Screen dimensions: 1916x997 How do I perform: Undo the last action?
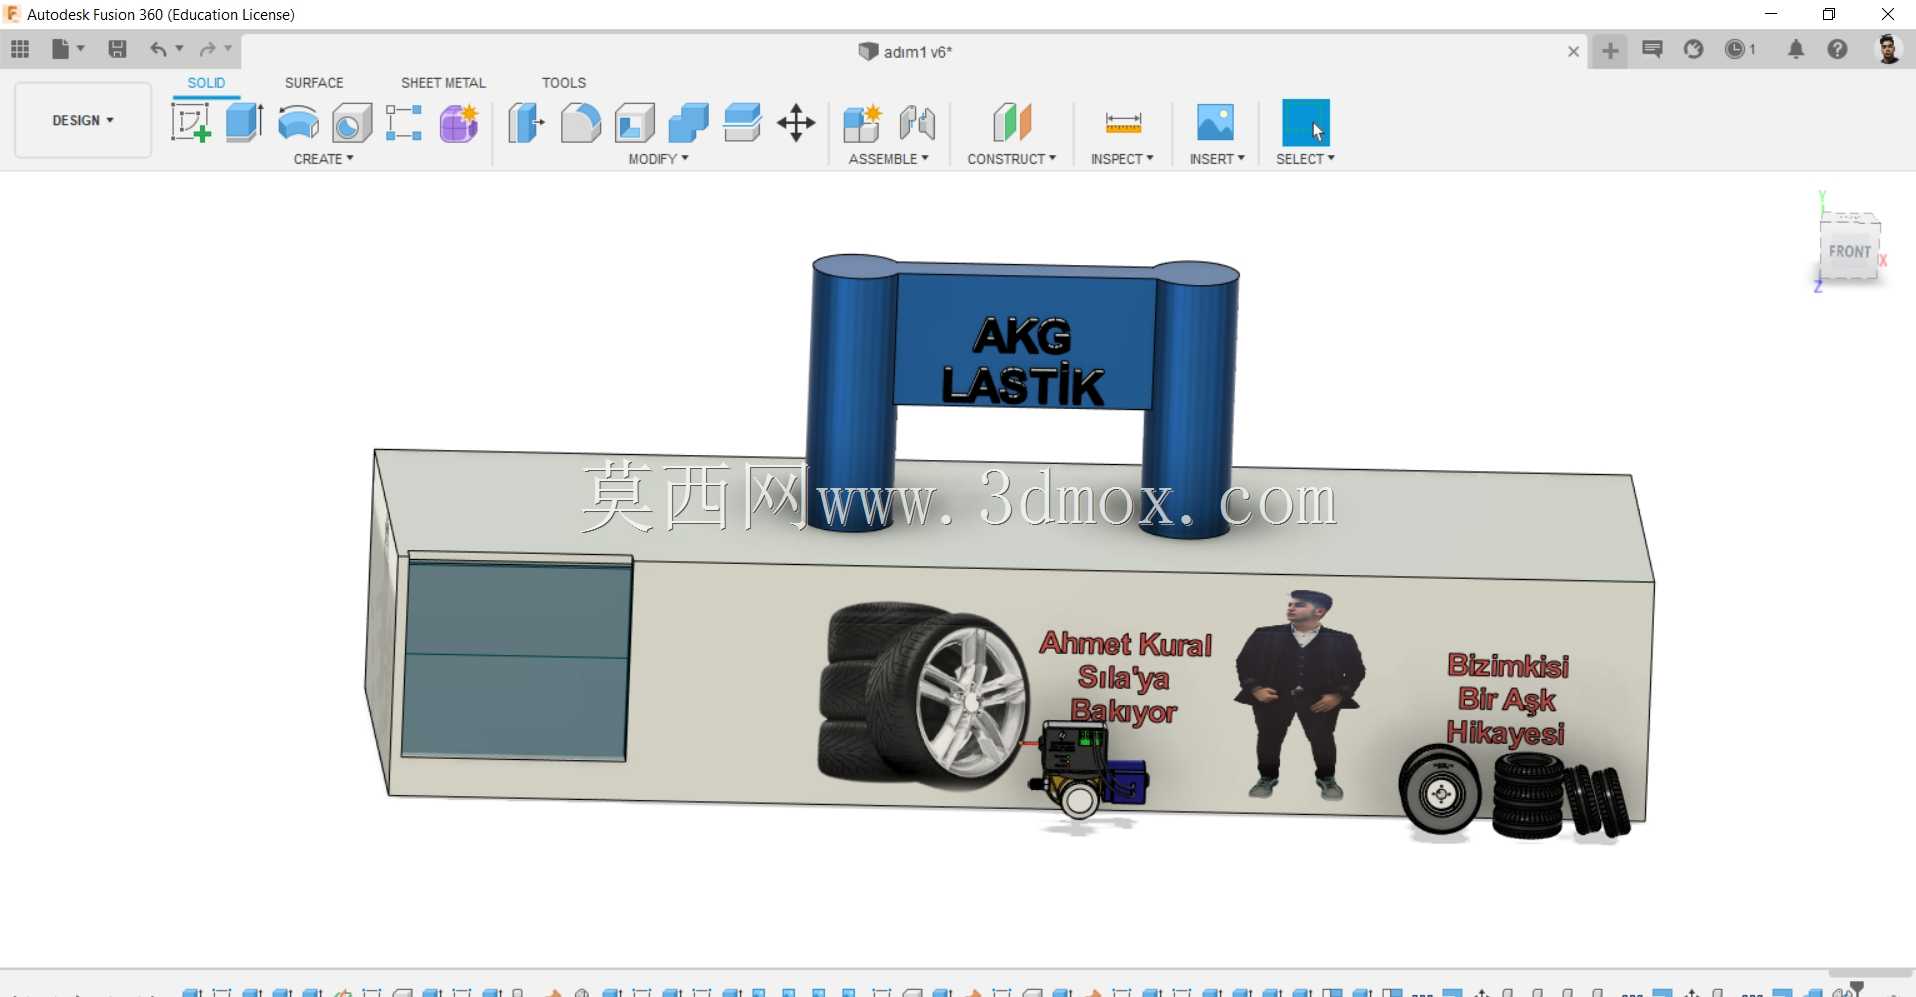coord(158,49)
